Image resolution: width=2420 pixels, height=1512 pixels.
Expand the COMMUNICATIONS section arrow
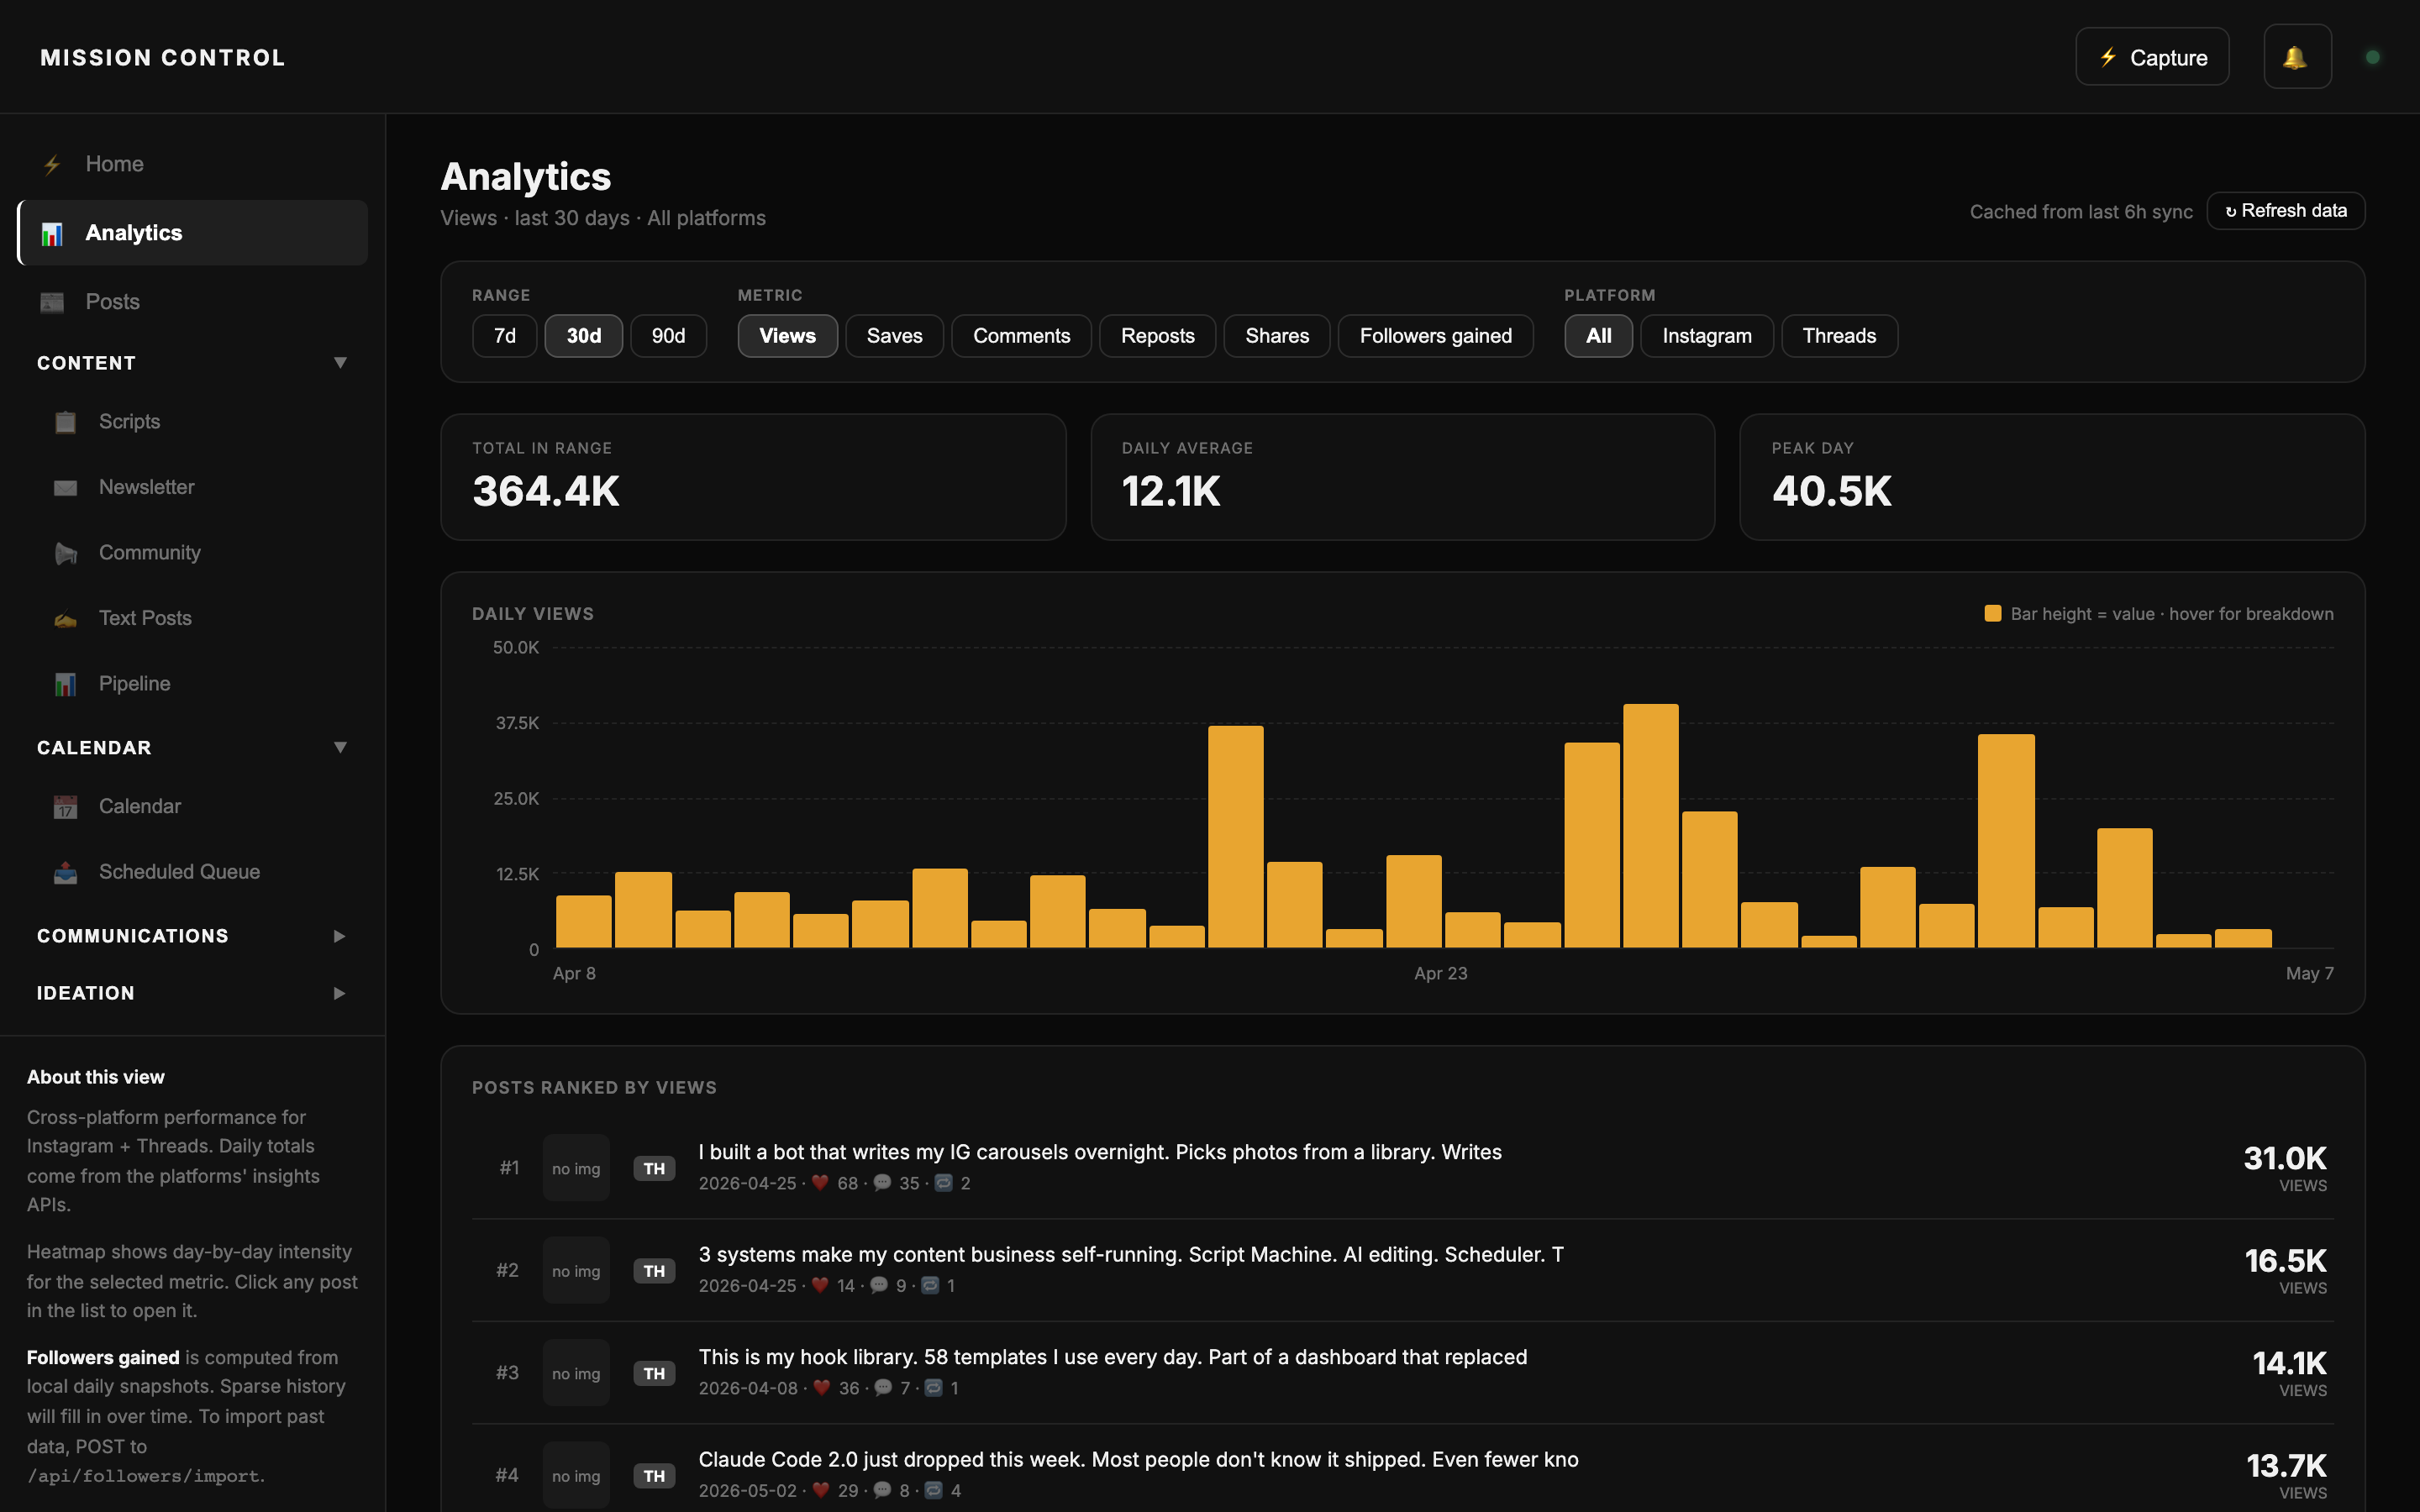[x=340, y=936]
